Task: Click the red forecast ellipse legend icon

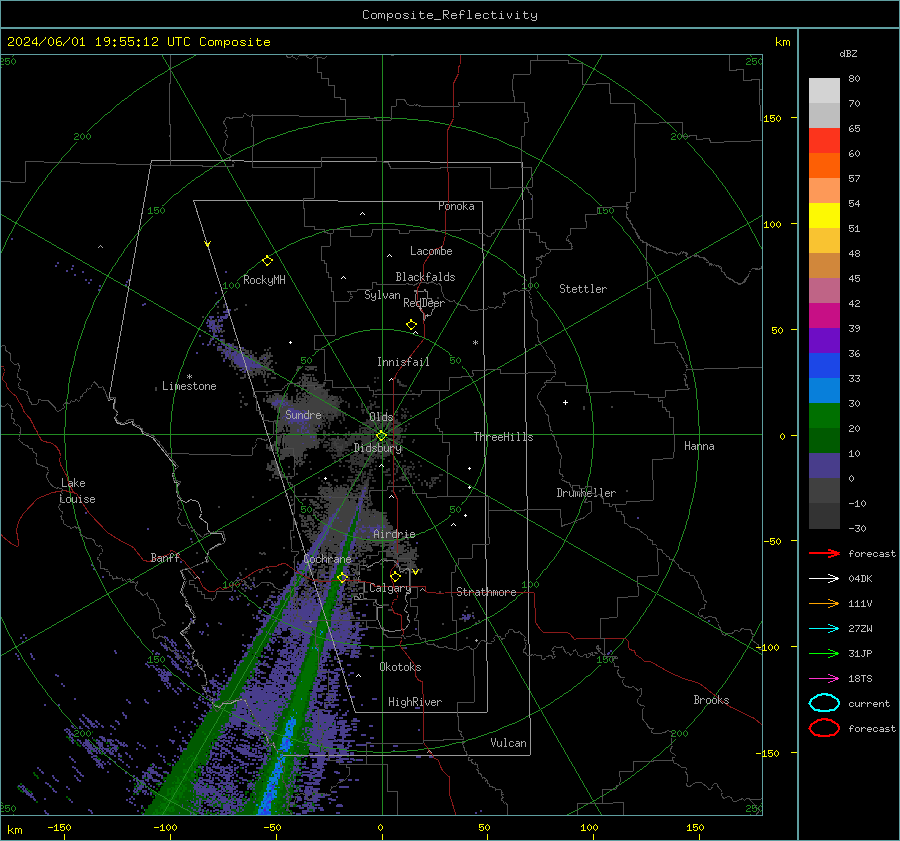Action: coord(824,728)
